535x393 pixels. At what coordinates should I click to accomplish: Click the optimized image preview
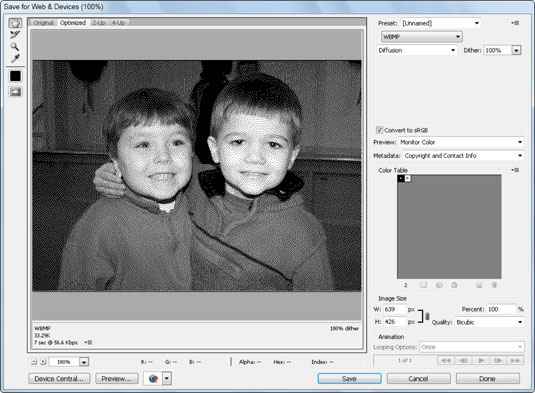(197, 176)
